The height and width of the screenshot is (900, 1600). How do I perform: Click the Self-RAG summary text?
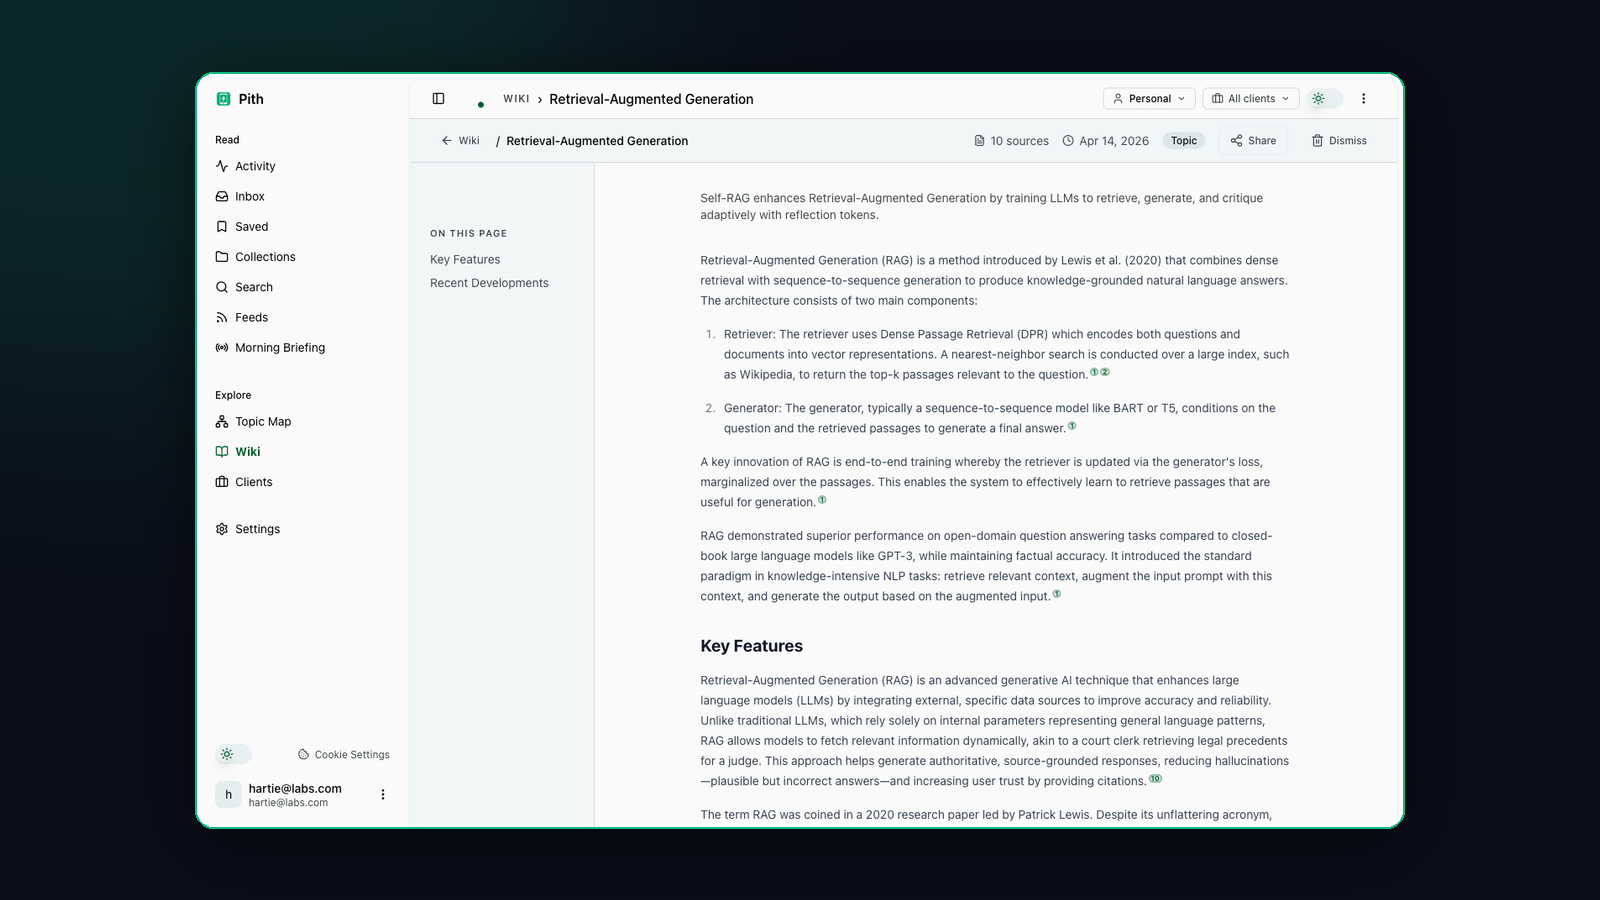point(981,207)
